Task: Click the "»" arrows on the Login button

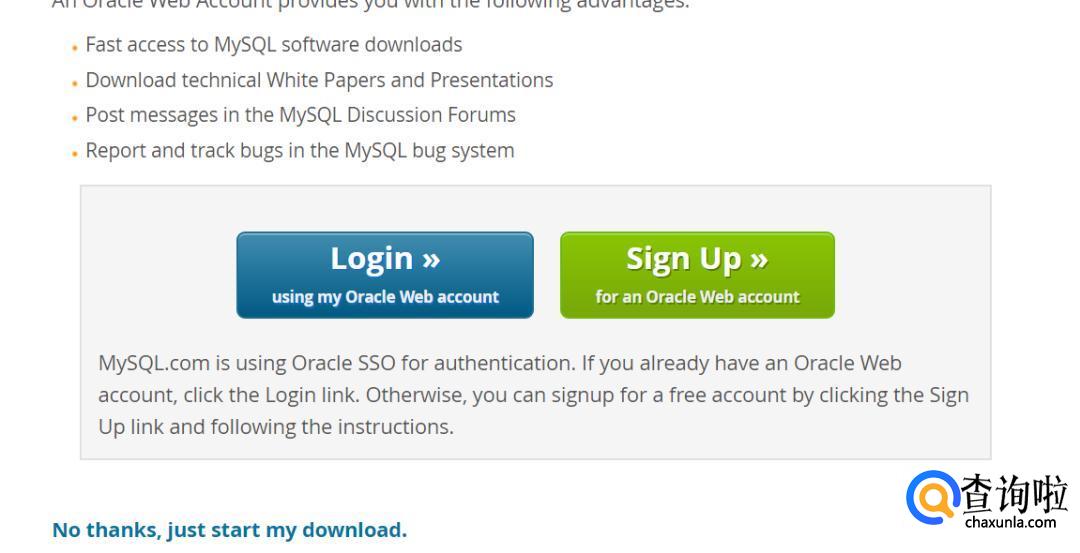Action: (431, 258)
